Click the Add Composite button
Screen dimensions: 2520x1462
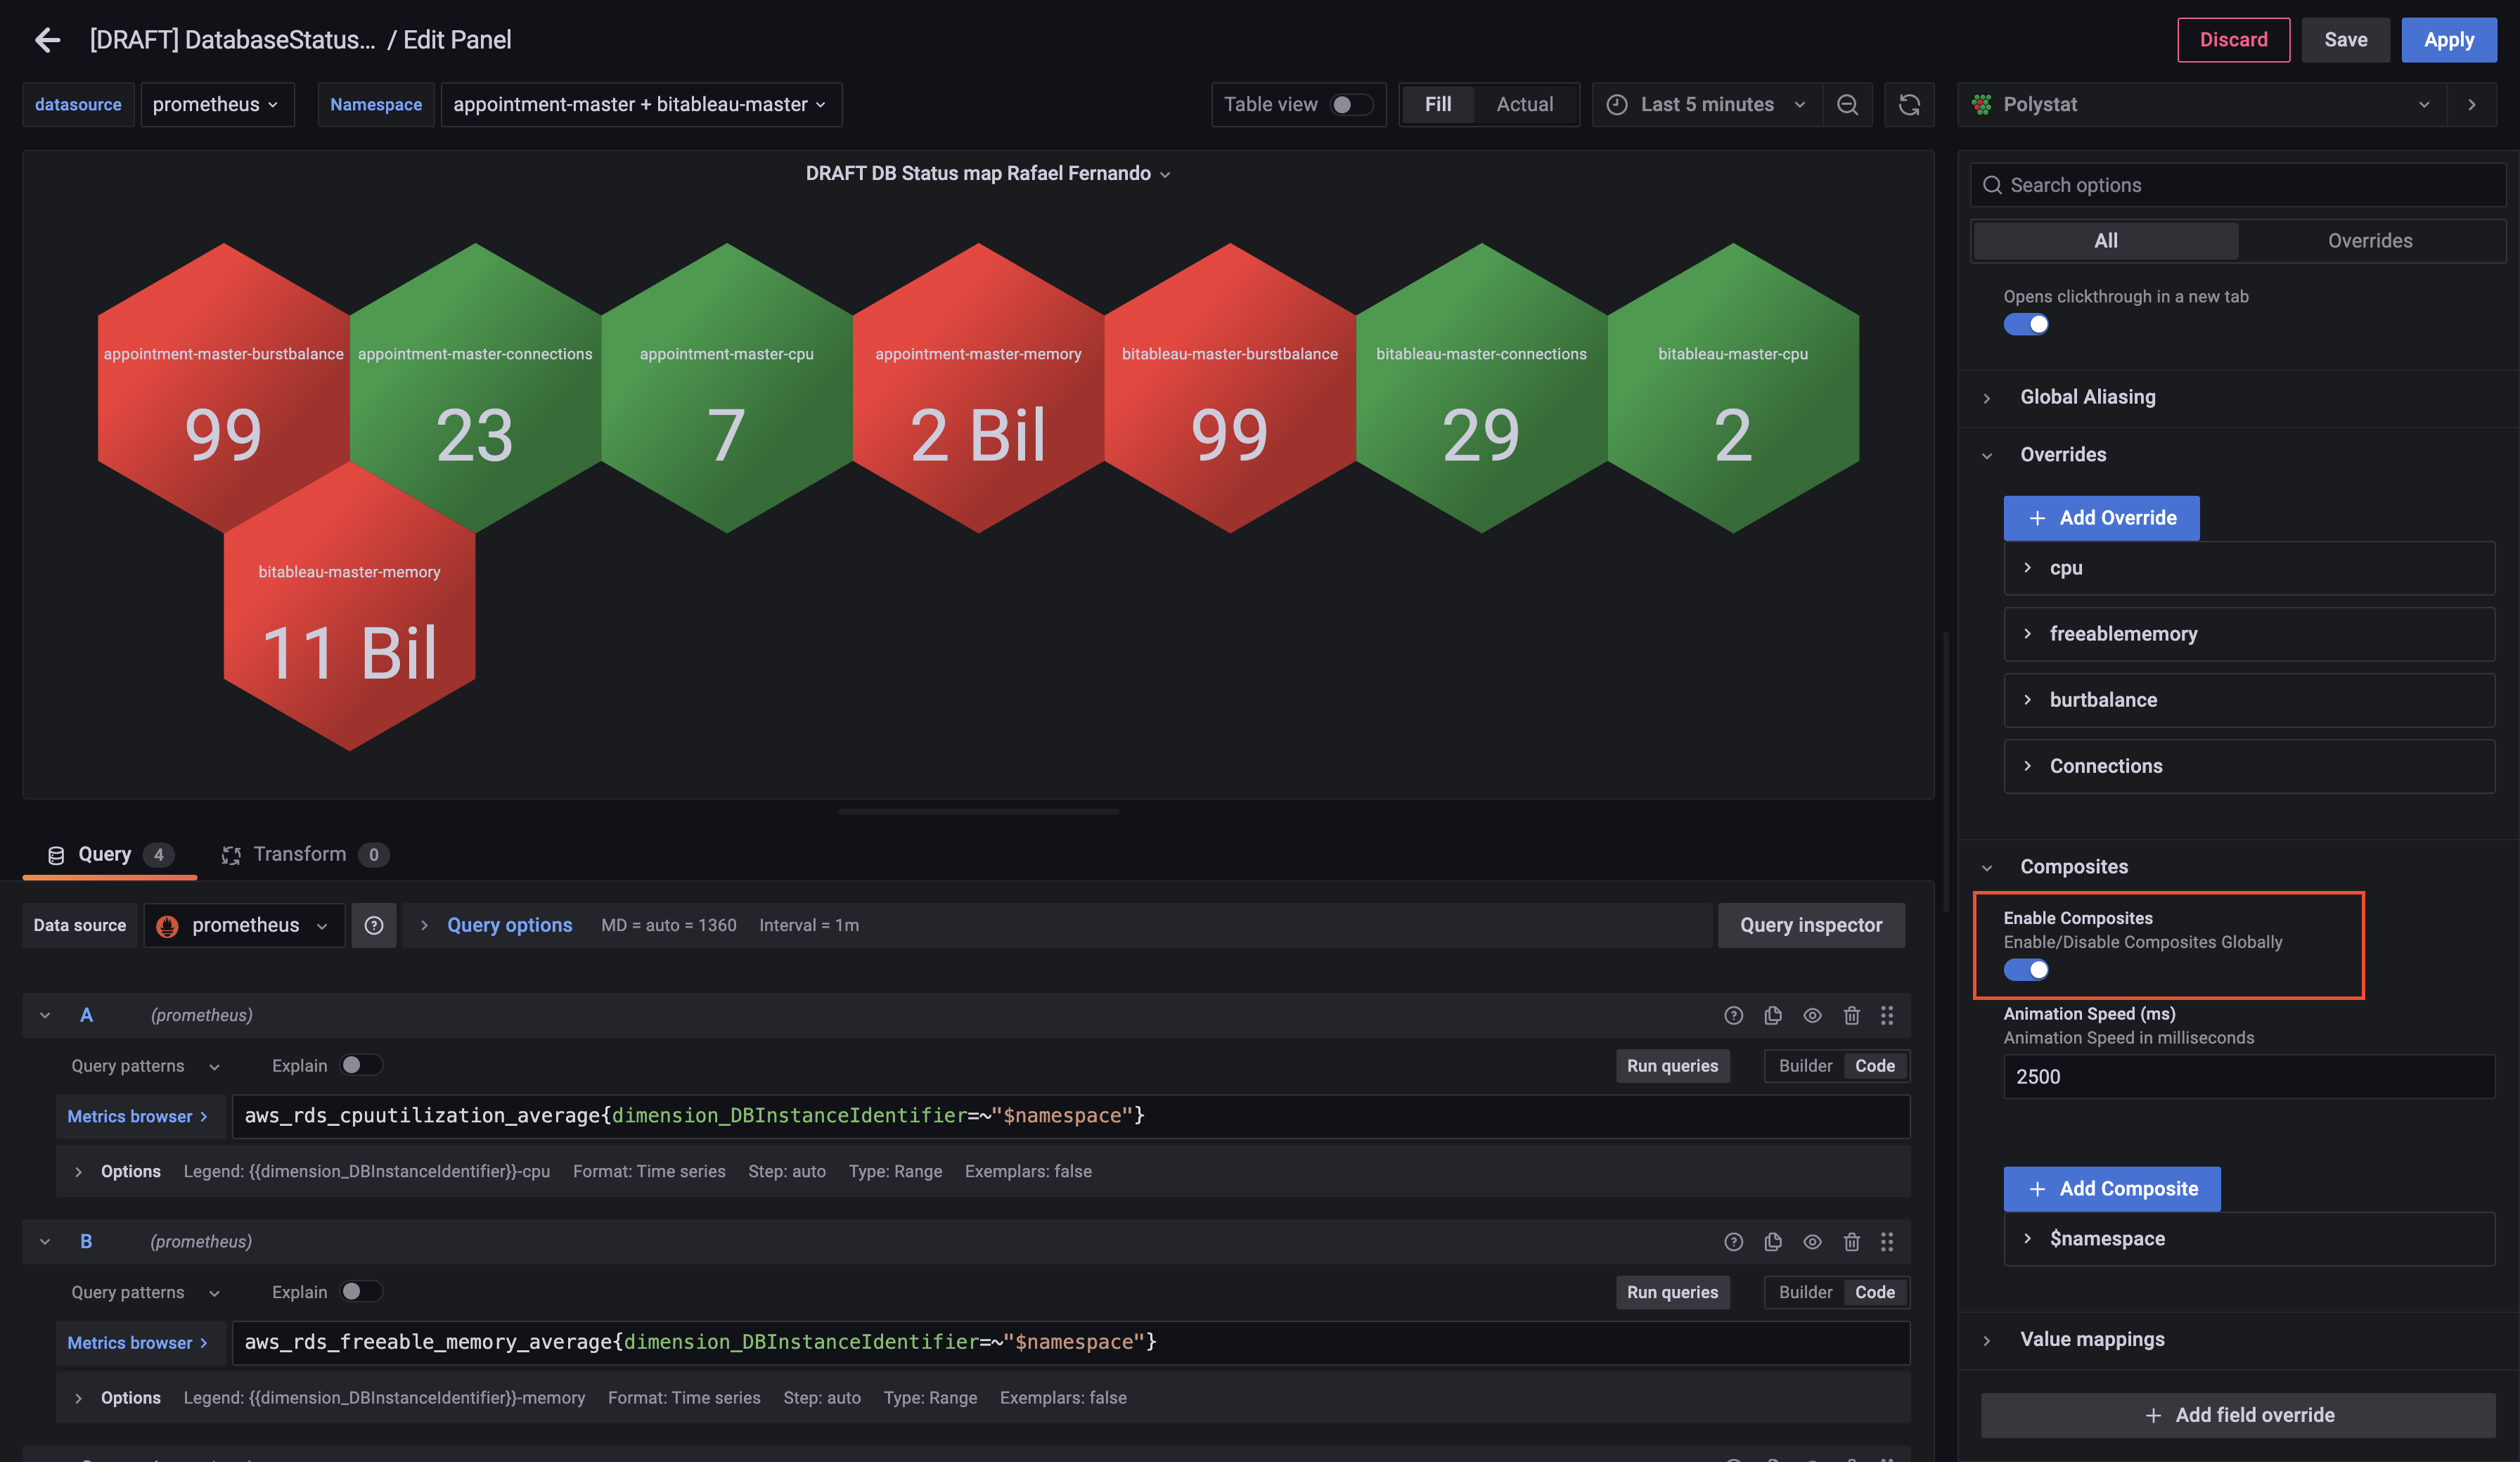[2112, 1188]
